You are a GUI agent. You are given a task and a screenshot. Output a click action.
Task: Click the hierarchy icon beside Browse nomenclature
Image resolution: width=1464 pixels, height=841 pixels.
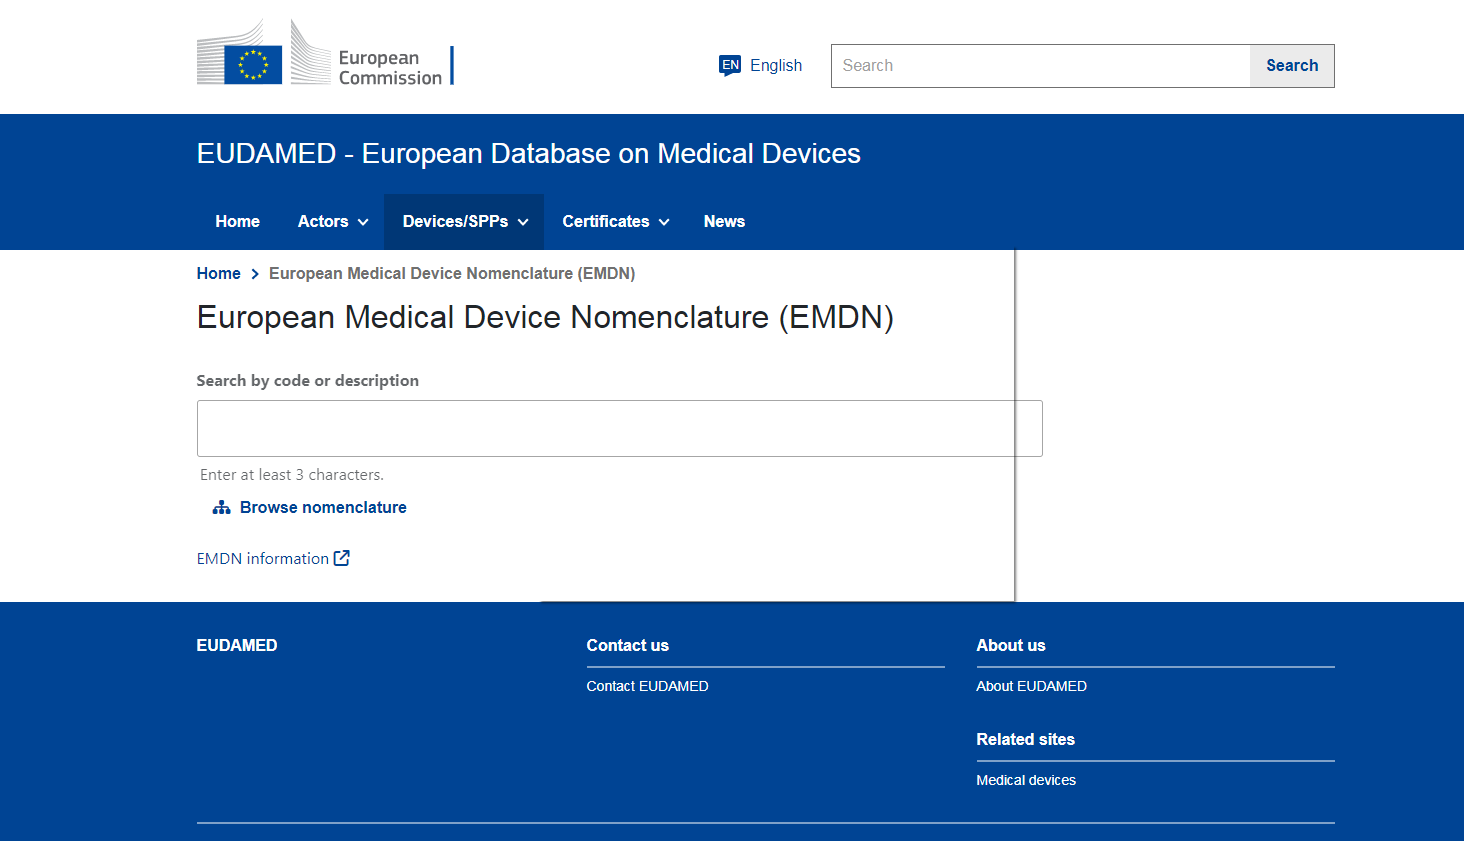click(x=221, y=508)
